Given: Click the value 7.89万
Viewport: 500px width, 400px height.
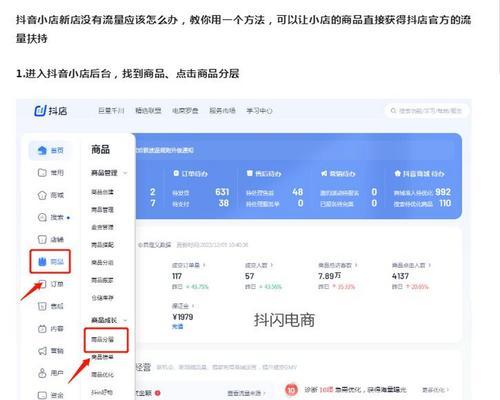Looking at the screenshot, I should click(x=329, y=276).
